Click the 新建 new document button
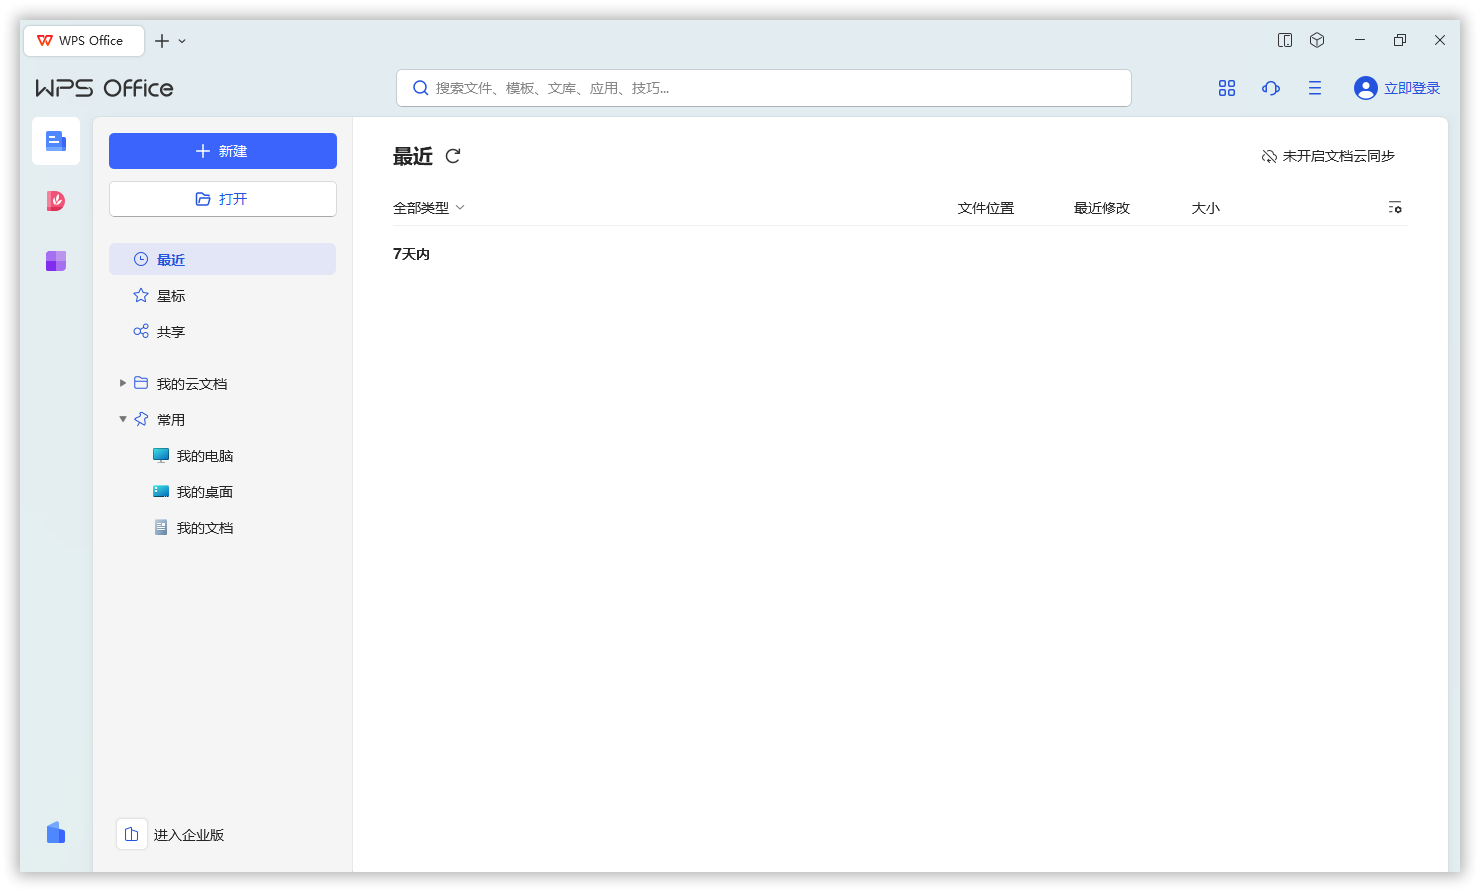Image resolution: width=1480 pixels, height=892 pixels. click(x=222, y=151)
